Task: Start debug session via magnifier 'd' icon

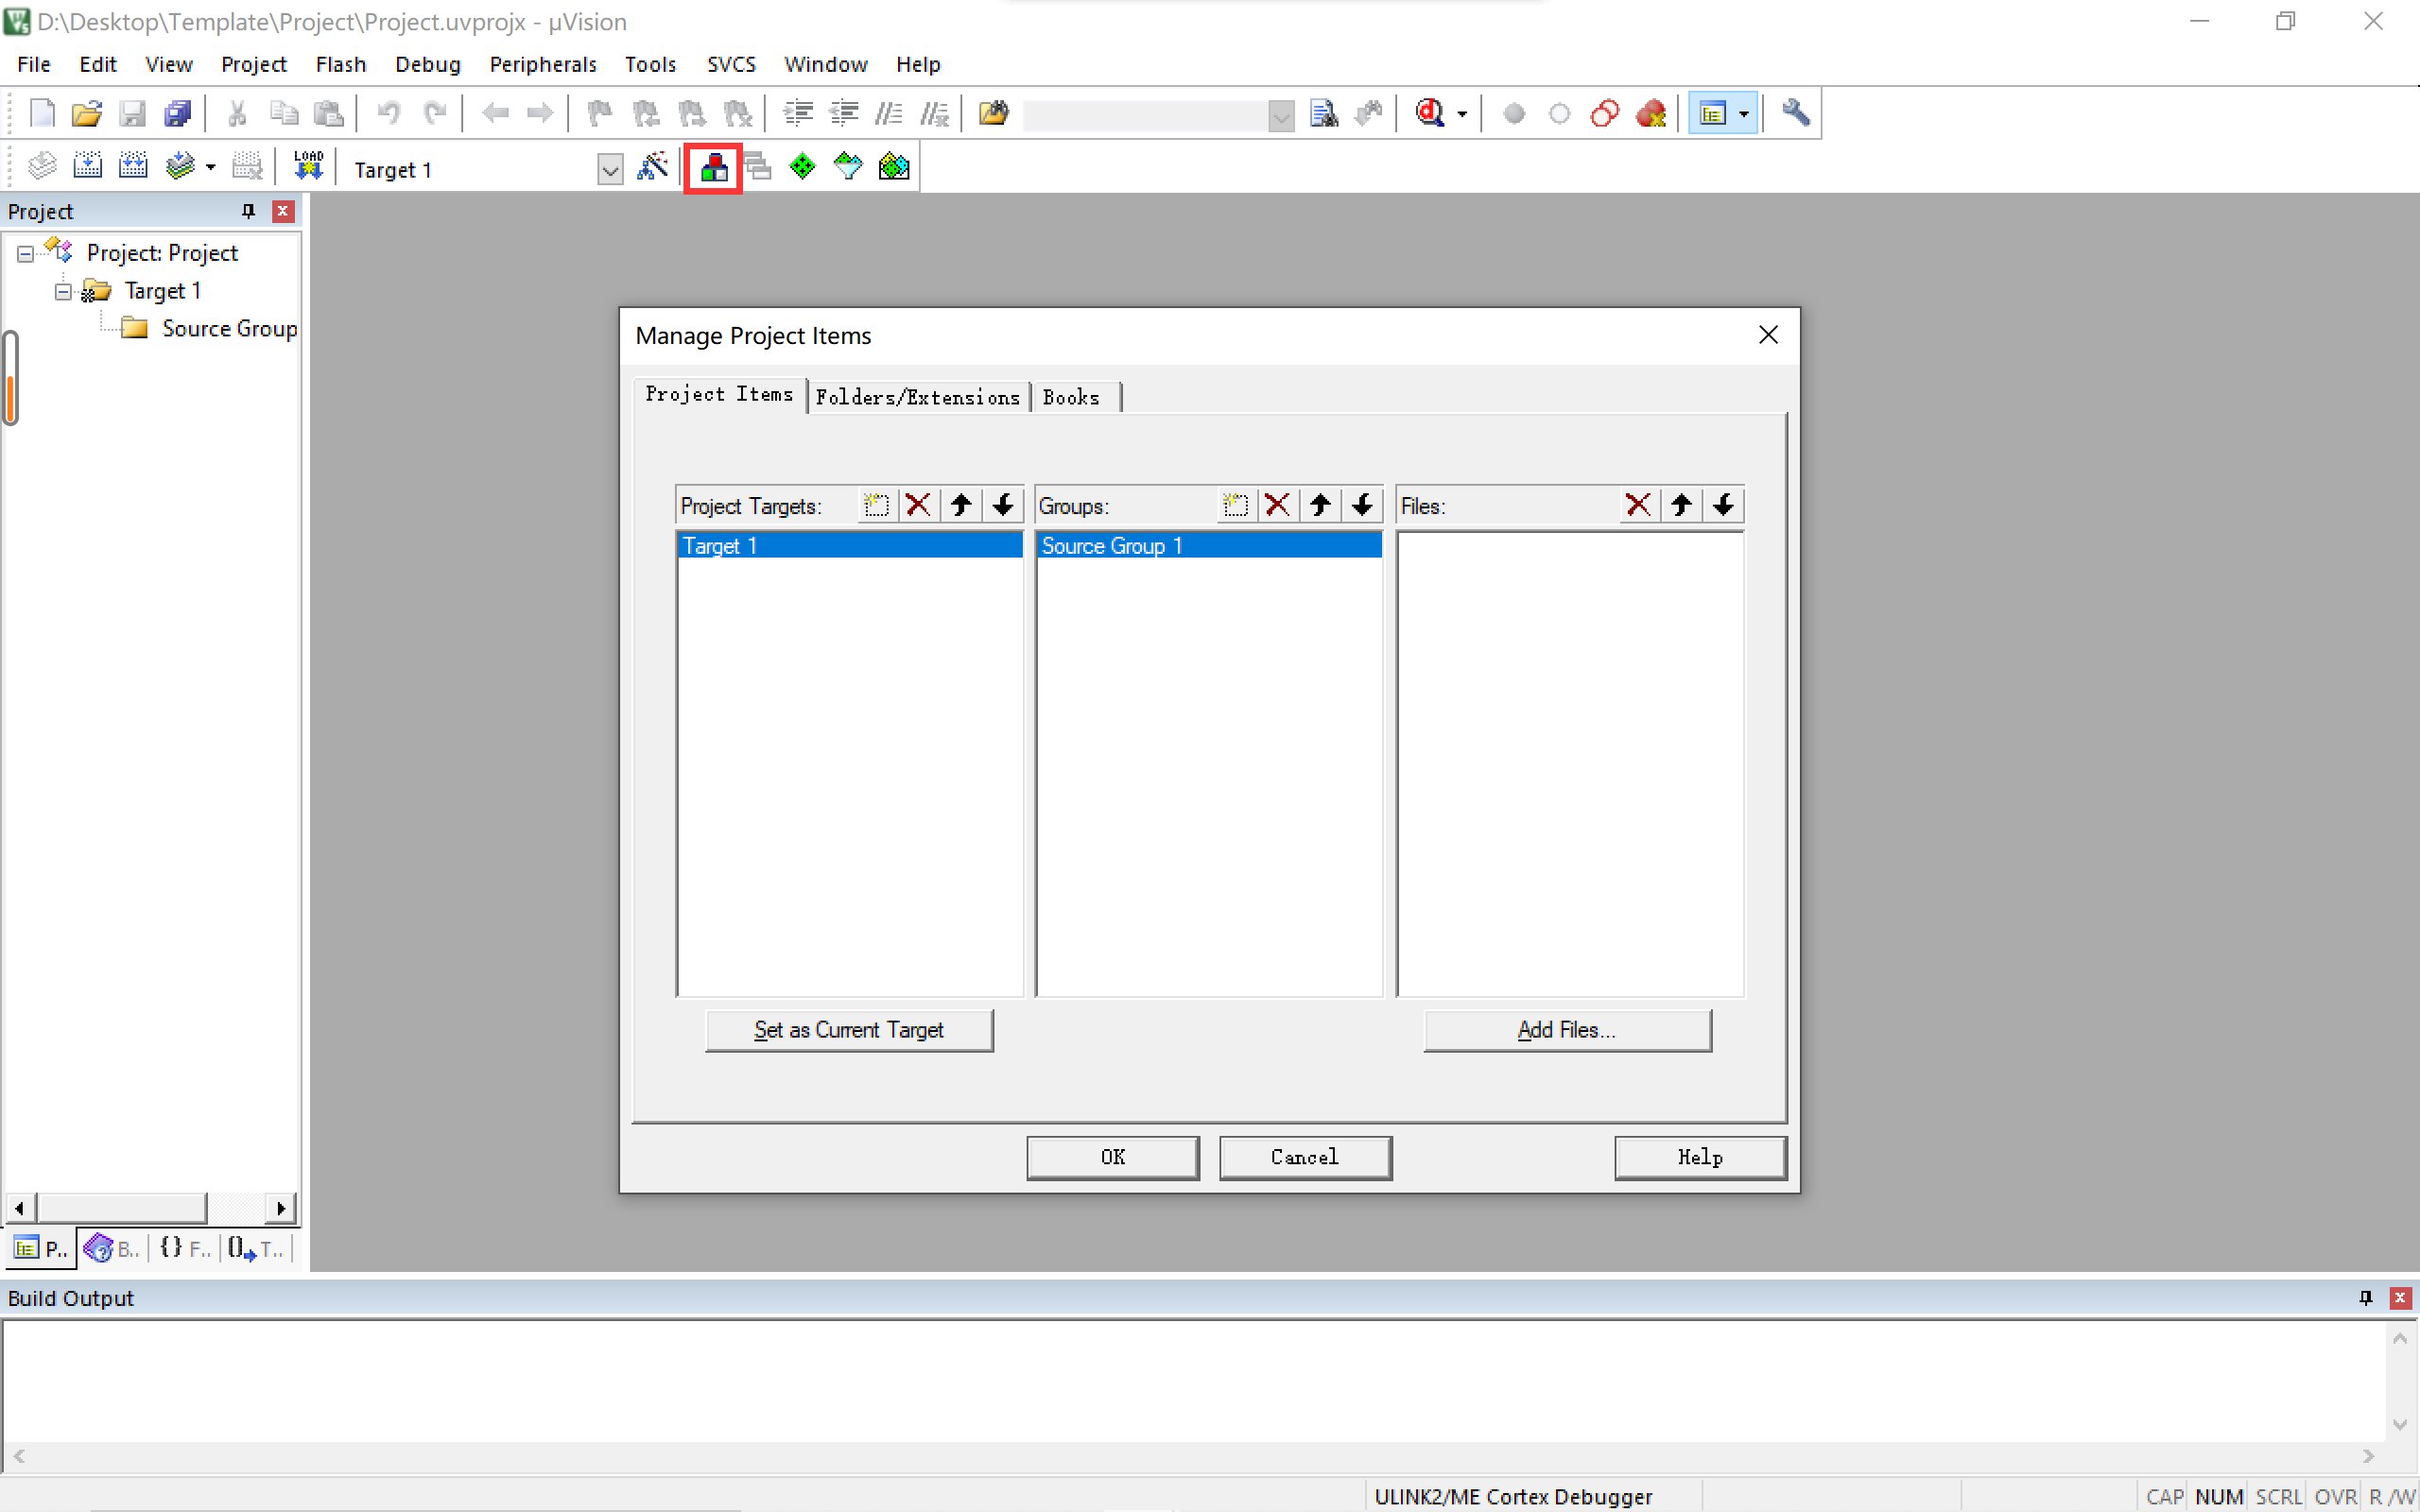Action: click(1430, 114)
